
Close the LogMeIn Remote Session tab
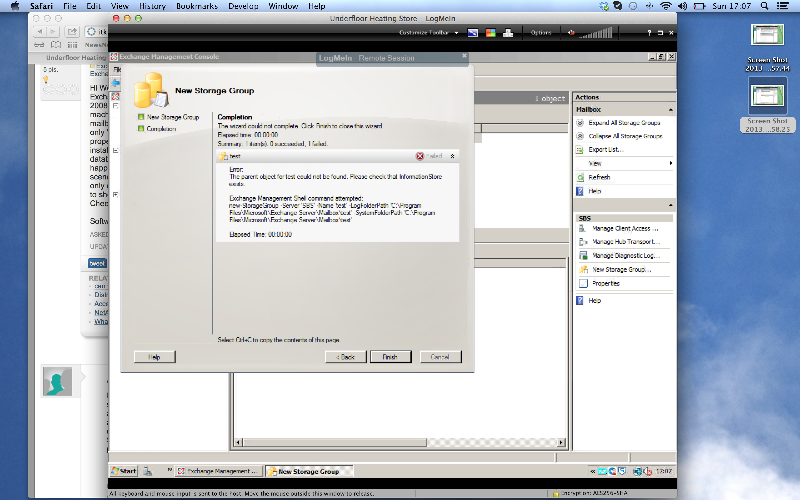[x=464, y=56]
